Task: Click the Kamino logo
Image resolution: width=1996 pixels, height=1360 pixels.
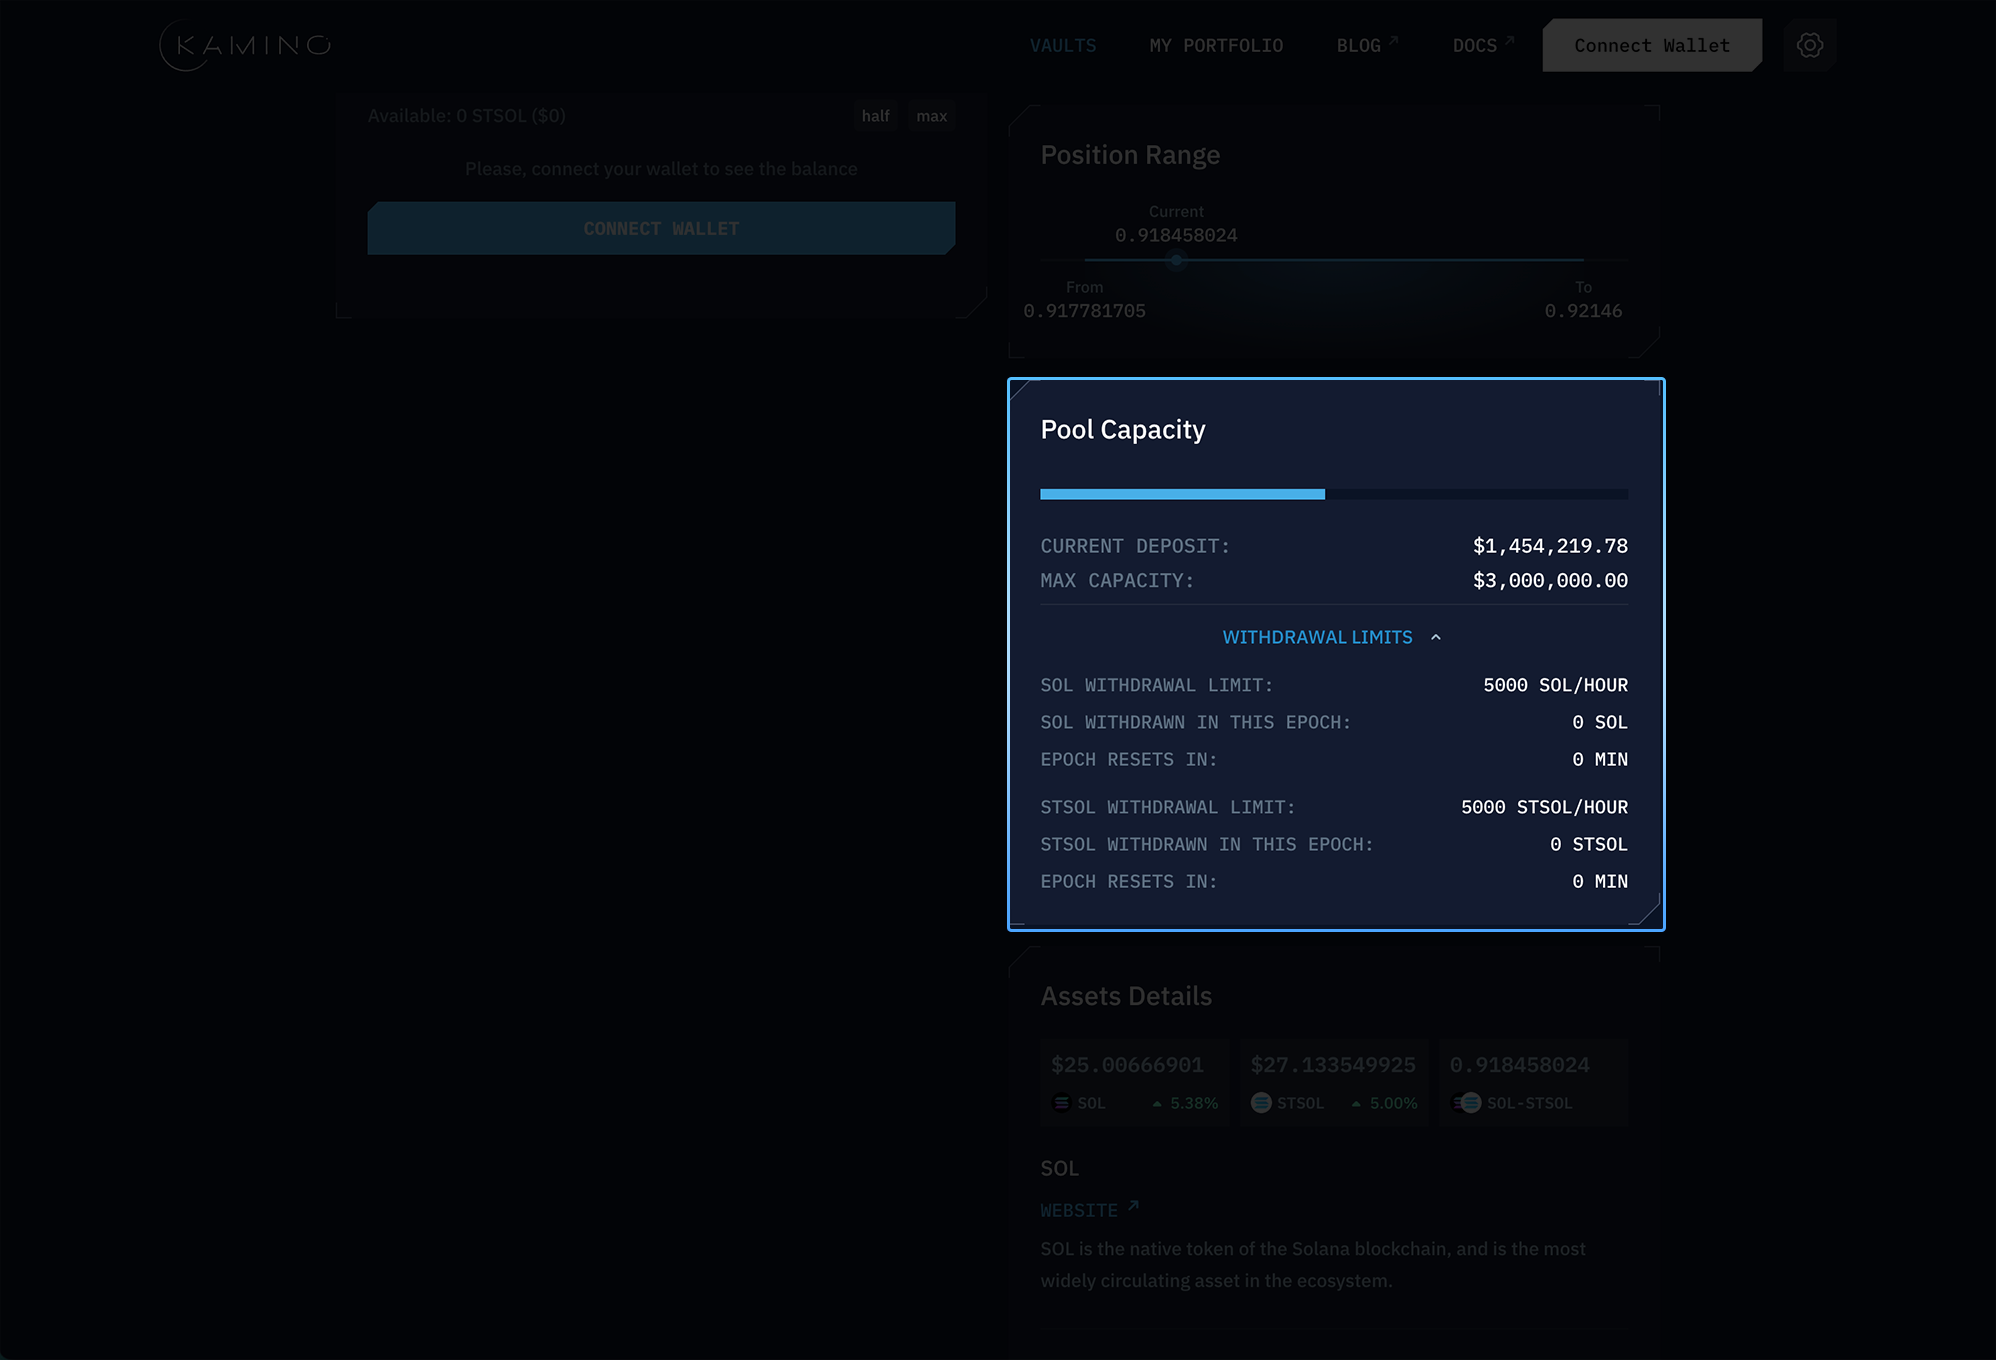Action: click(x=245, y=45)
